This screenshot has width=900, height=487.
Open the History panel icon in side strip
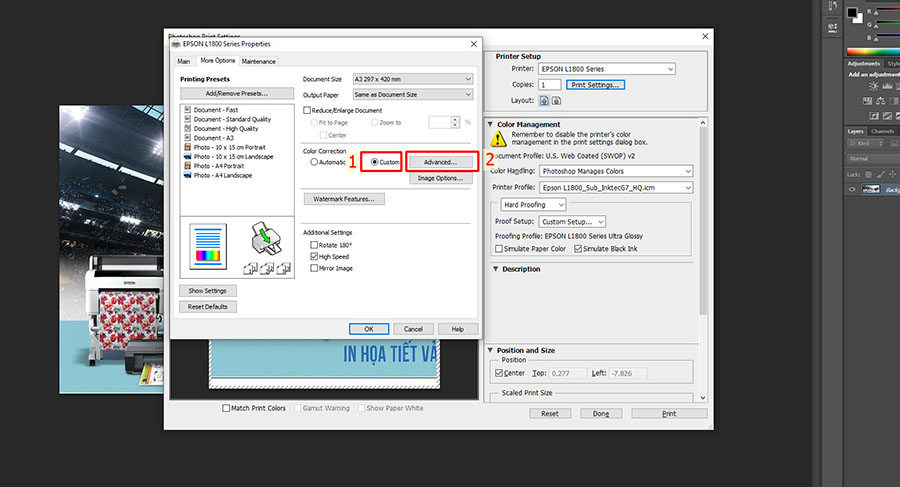pyautogui.click(x=833, y=6)
